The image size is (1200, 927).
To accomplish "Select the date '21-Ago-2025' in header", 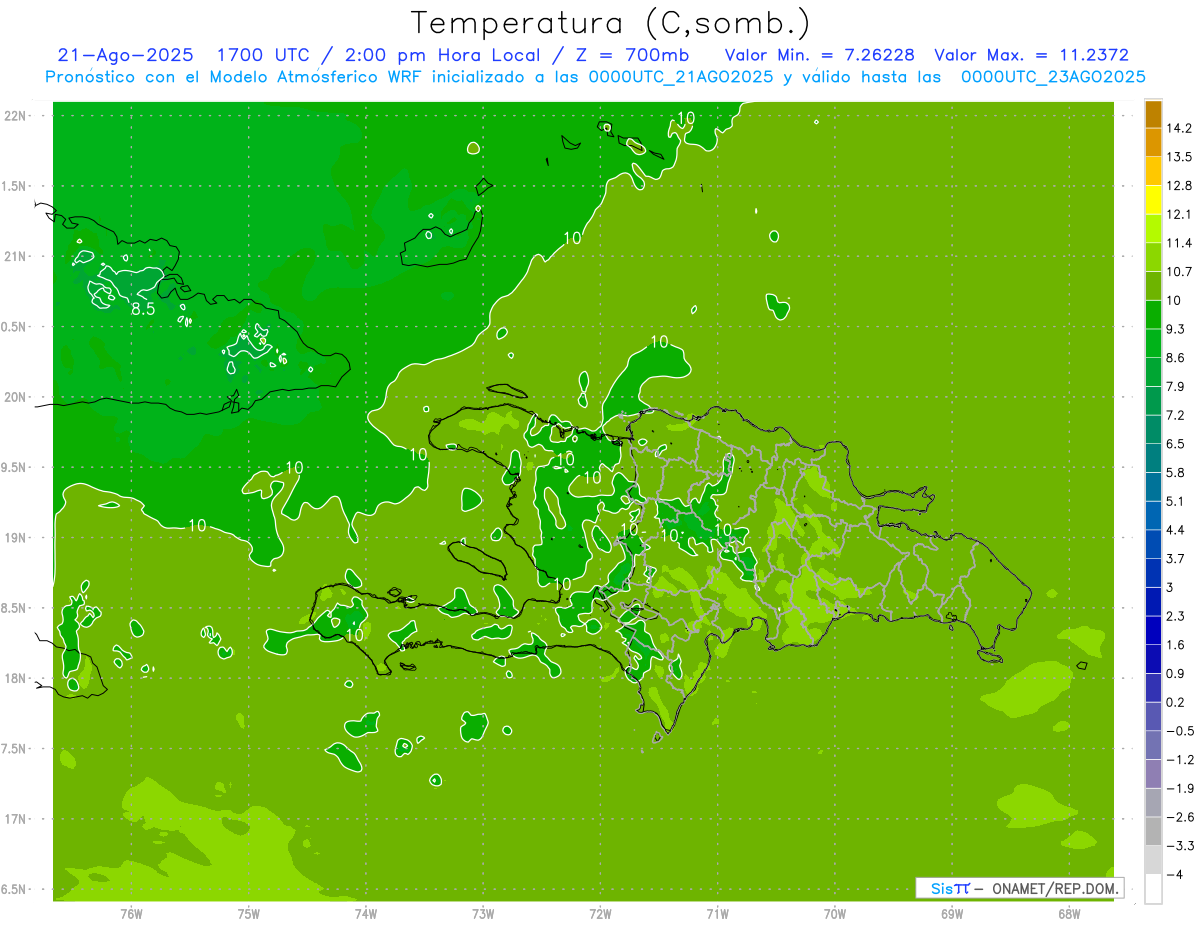I will coord(125,55).
